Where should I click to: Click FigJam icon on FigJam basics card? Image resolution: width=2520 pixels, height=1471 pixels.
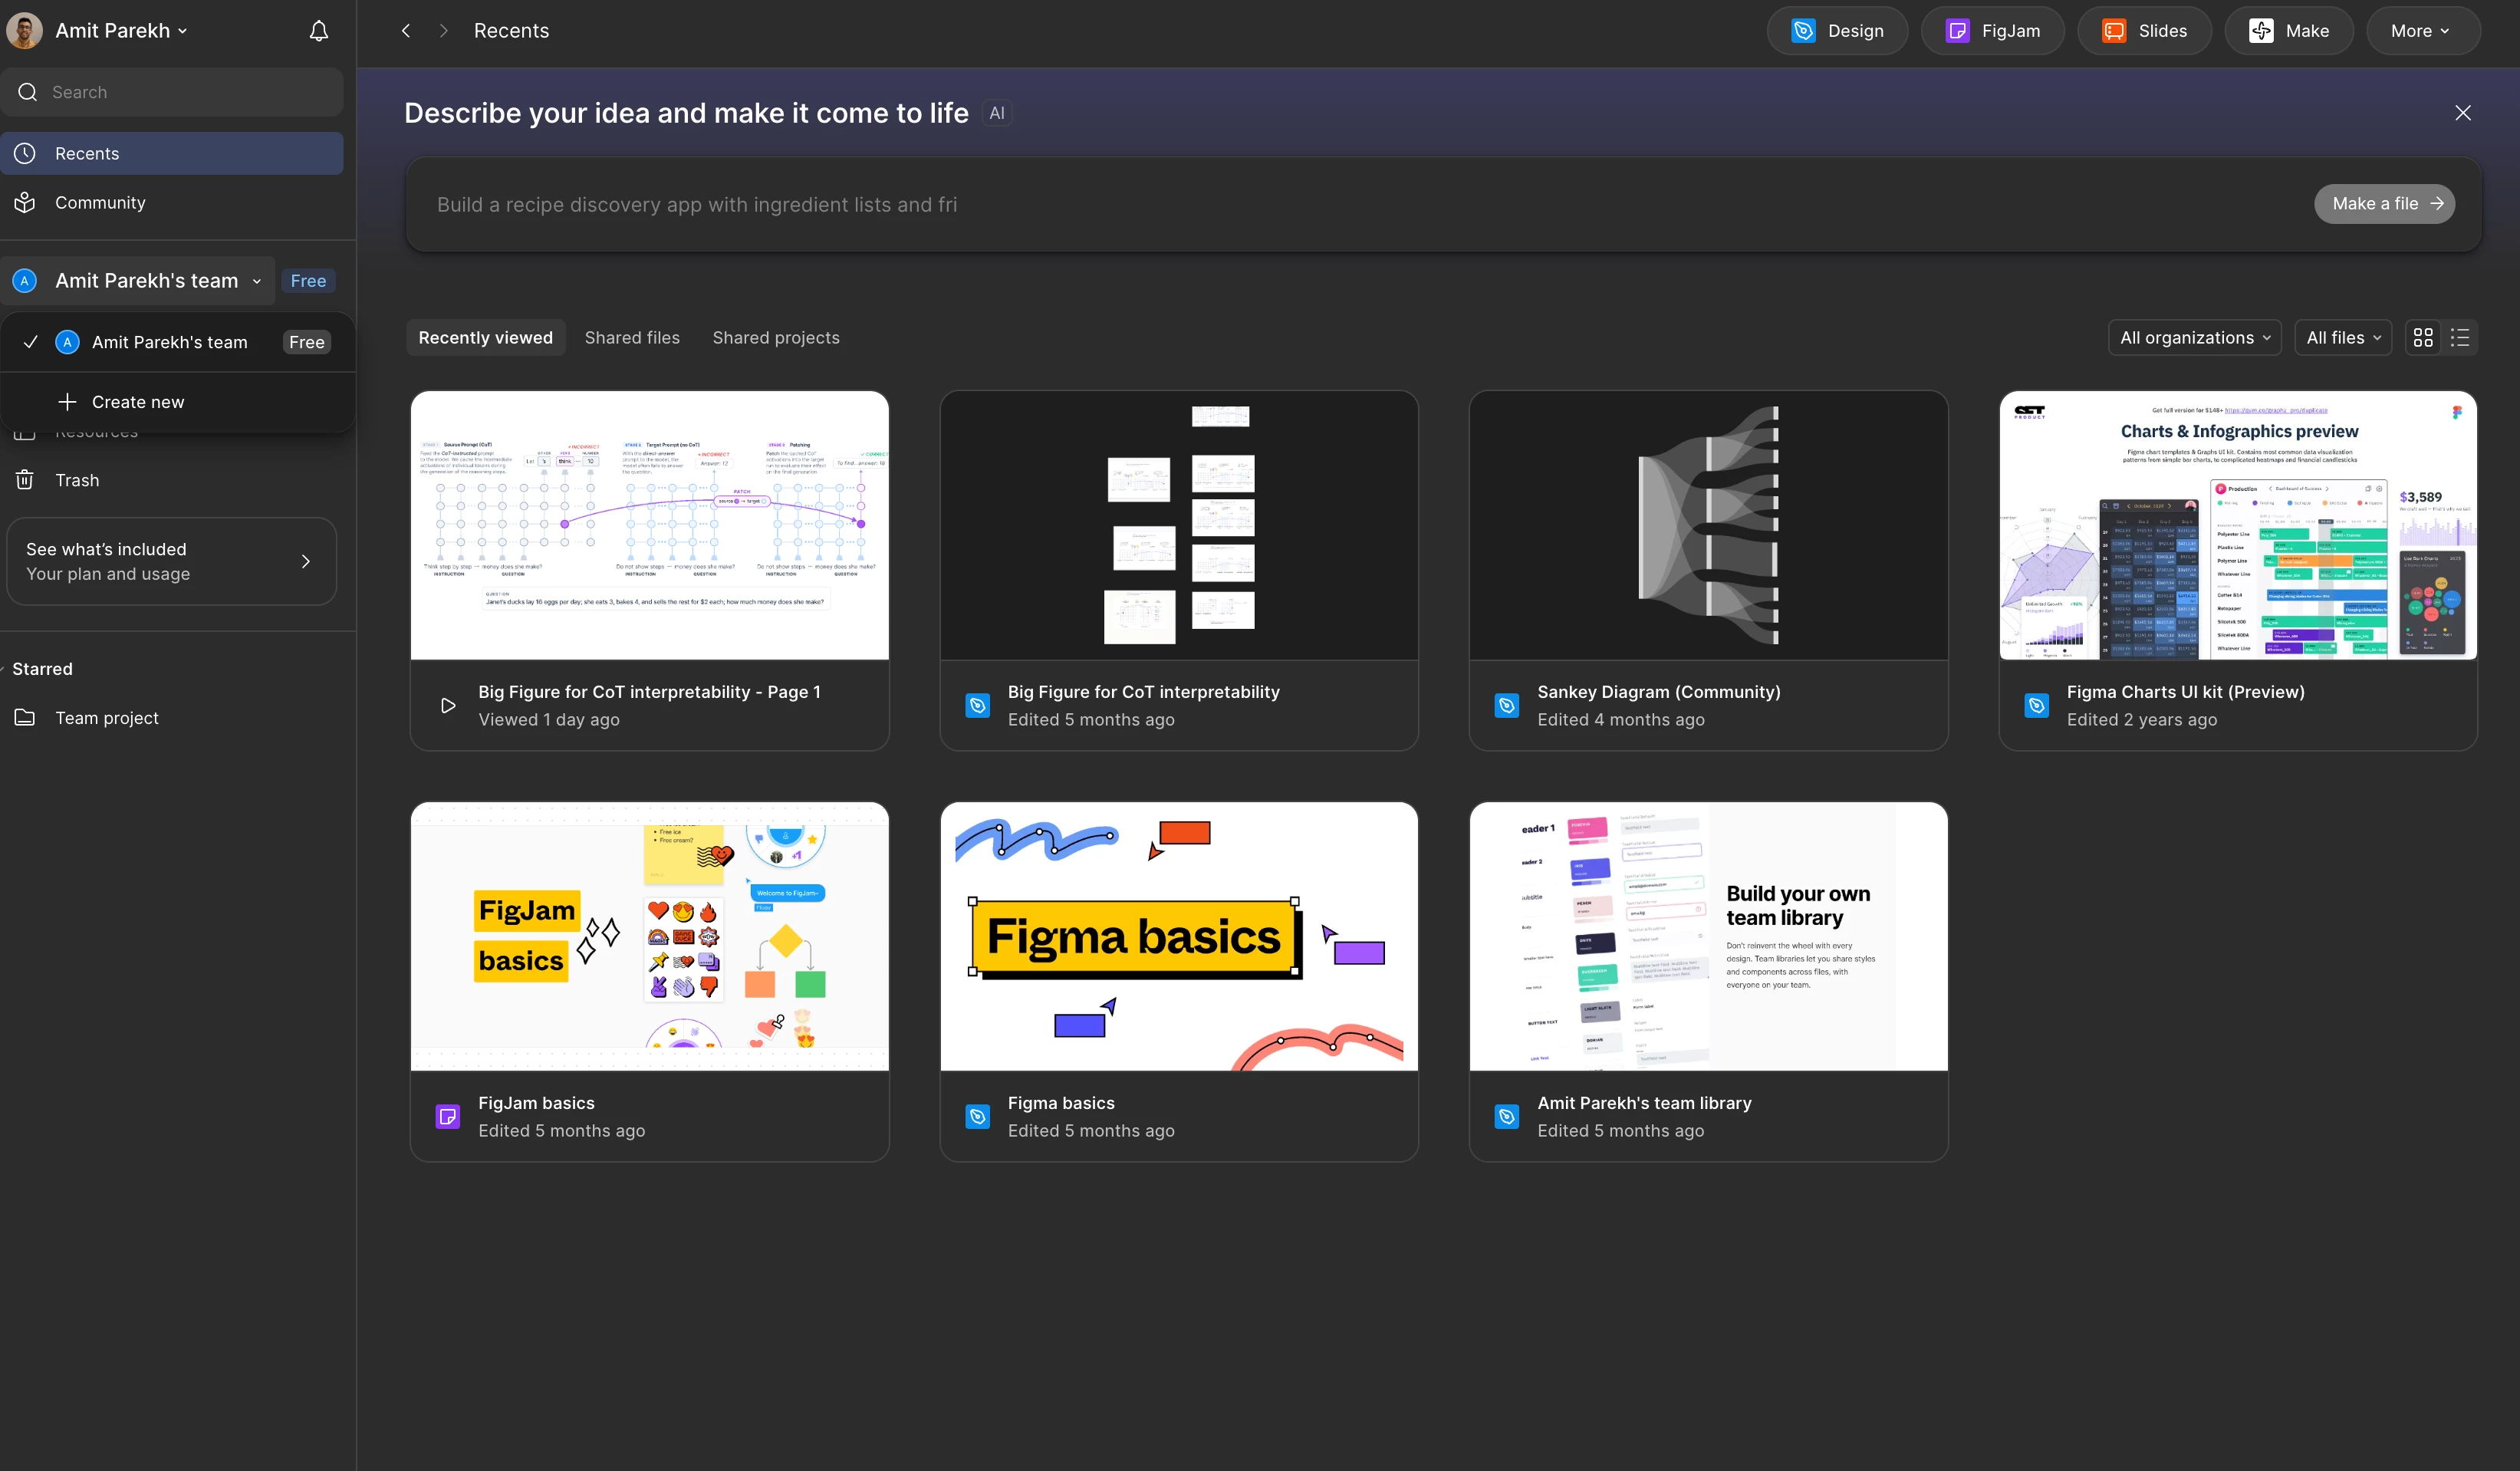(448, 1116)
